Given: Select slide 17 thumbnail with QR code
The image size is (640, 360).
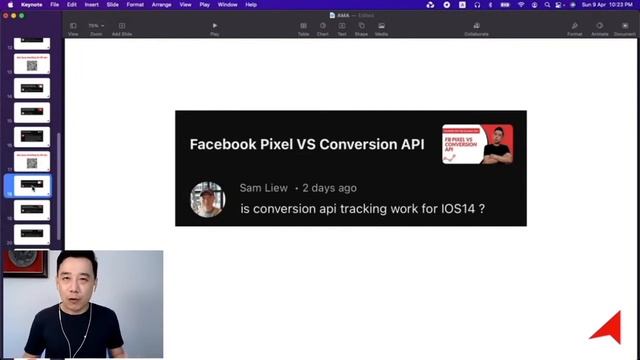Looking at the screenshot, I should [32, 161].
